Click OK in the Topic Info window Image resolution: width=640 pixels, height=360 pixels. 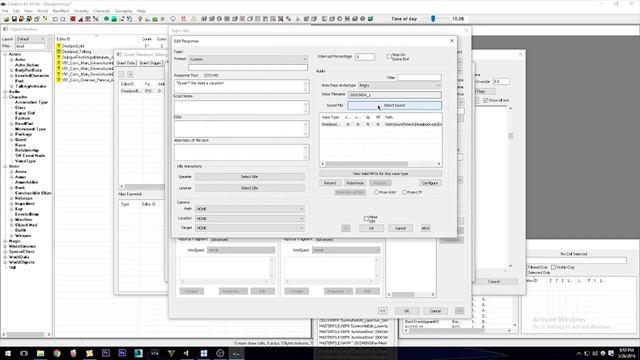[x=407, y=311]
